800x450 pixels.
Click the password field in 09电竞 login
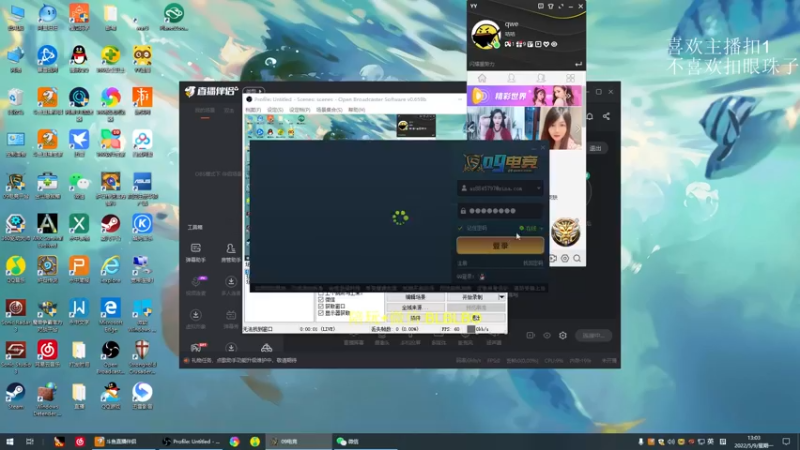(500, 211)
